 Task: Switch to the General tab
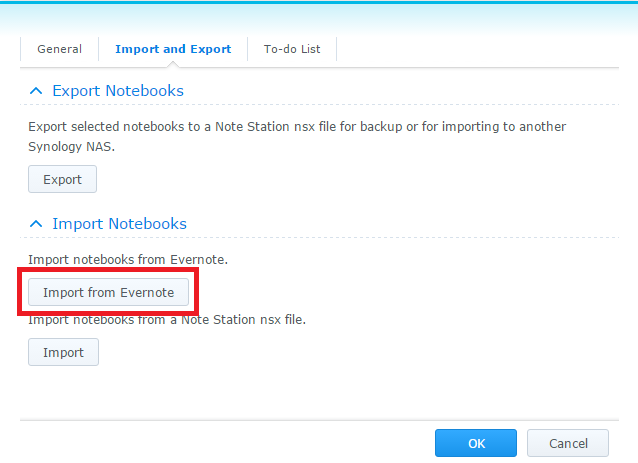[59, 49]
